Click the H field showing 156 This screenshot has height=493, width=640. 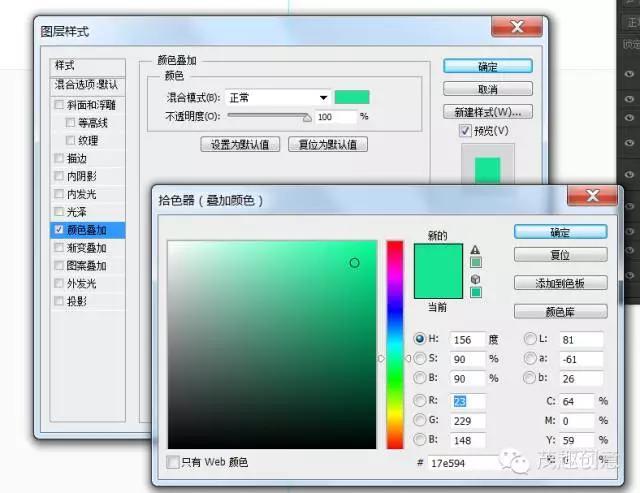point(467,340)
